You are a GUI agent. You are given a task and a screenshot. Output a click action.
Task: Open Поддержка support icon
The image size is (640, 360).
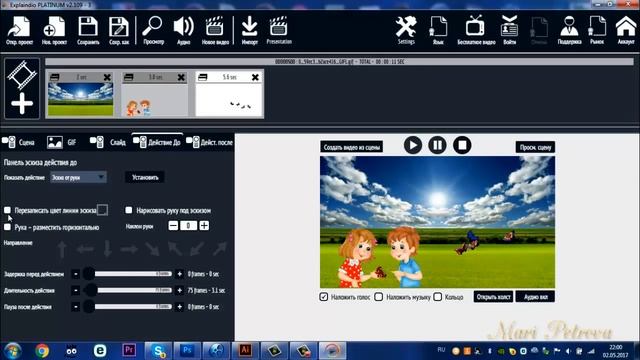pos(569,30)
